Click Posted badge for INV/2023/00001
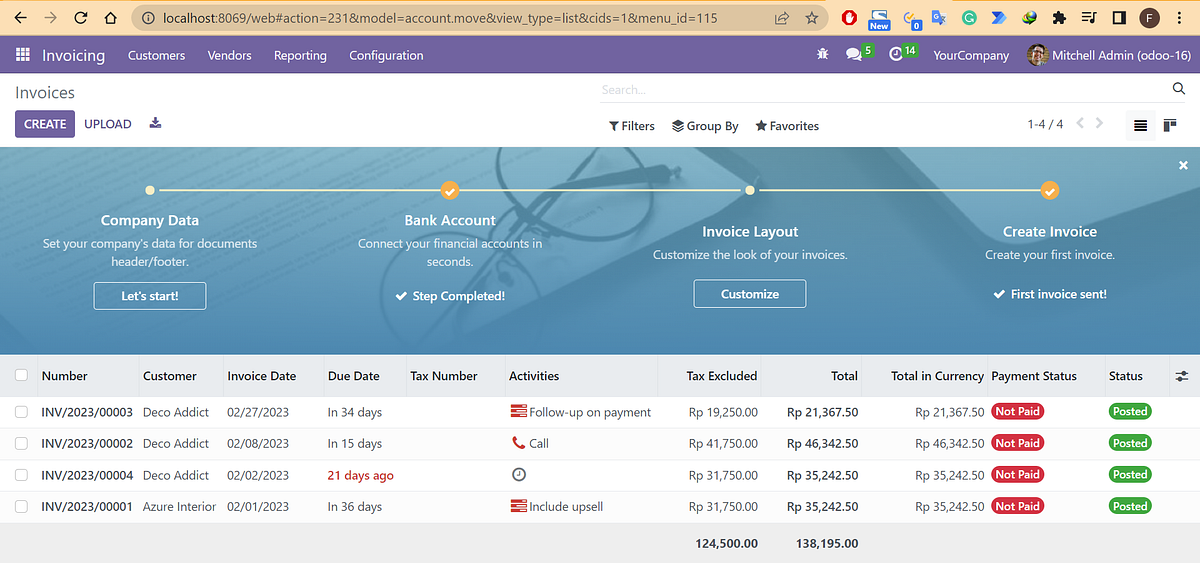The width and height of the screenshot is (1200, 563). [1130, 506]
